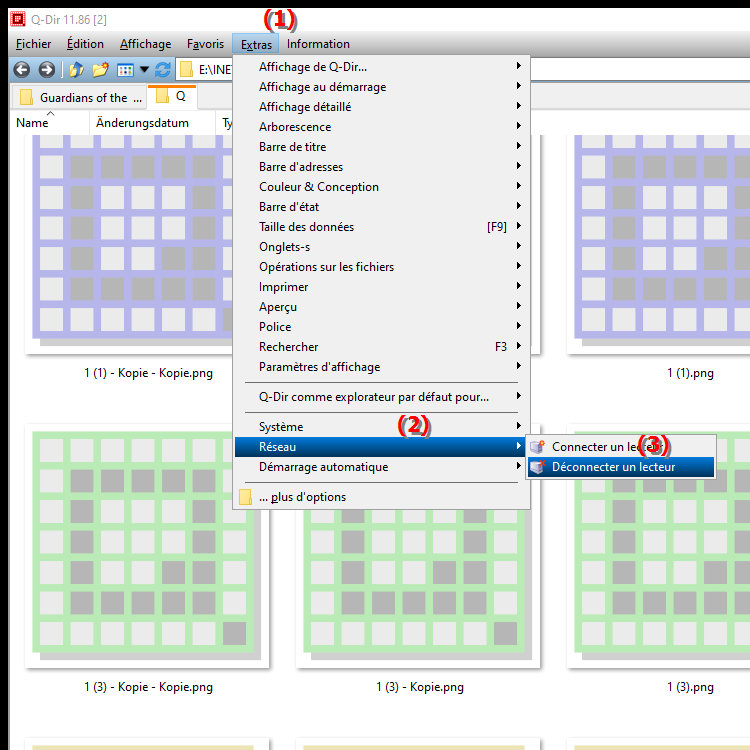Open the Favoris menu

(205, 44)
